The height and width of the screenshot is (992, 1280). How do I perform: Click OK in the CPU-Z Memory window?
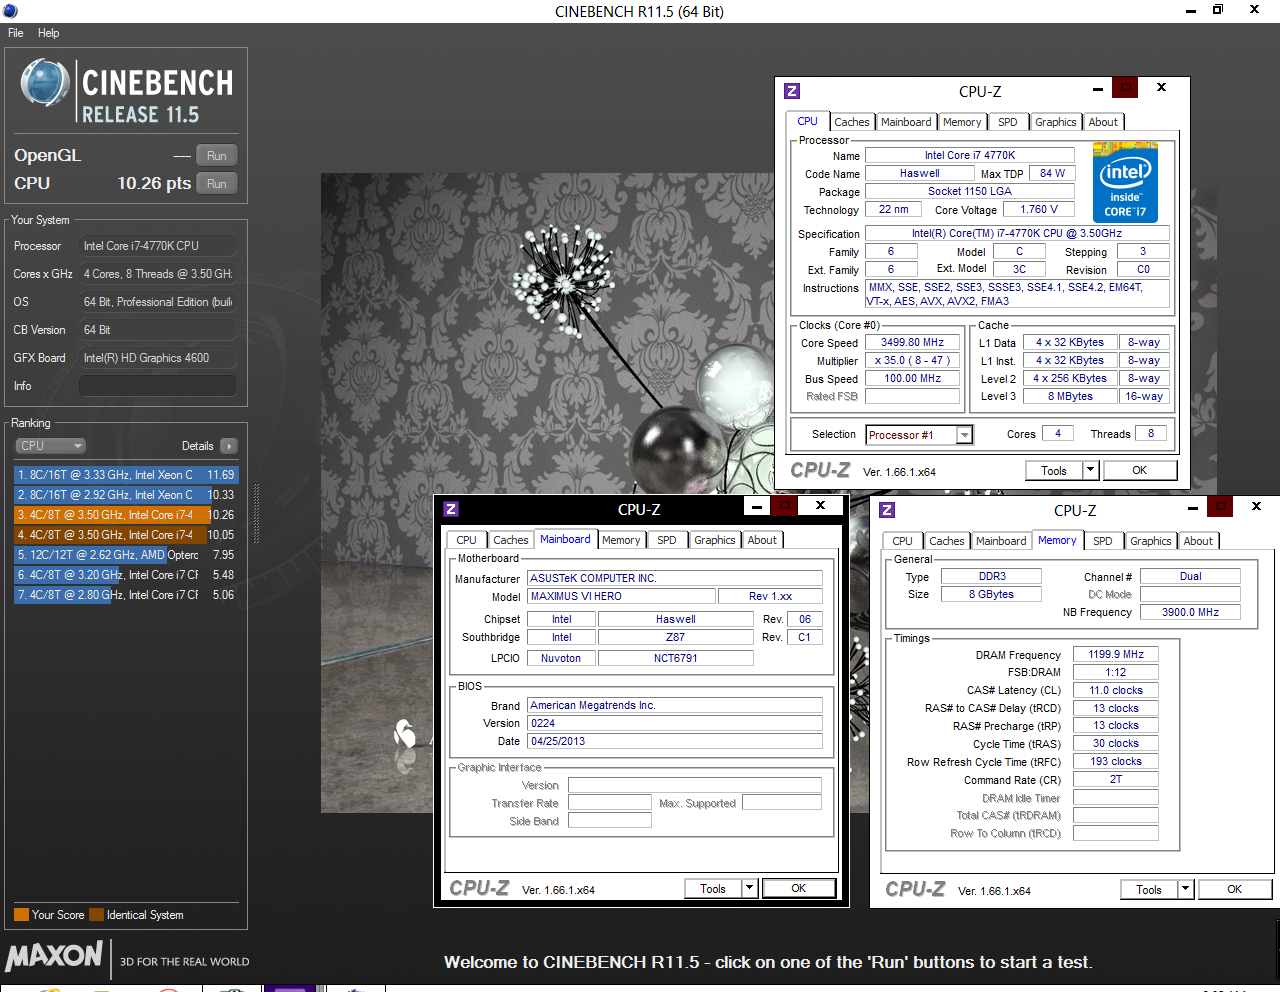(x=1235, y=889)
